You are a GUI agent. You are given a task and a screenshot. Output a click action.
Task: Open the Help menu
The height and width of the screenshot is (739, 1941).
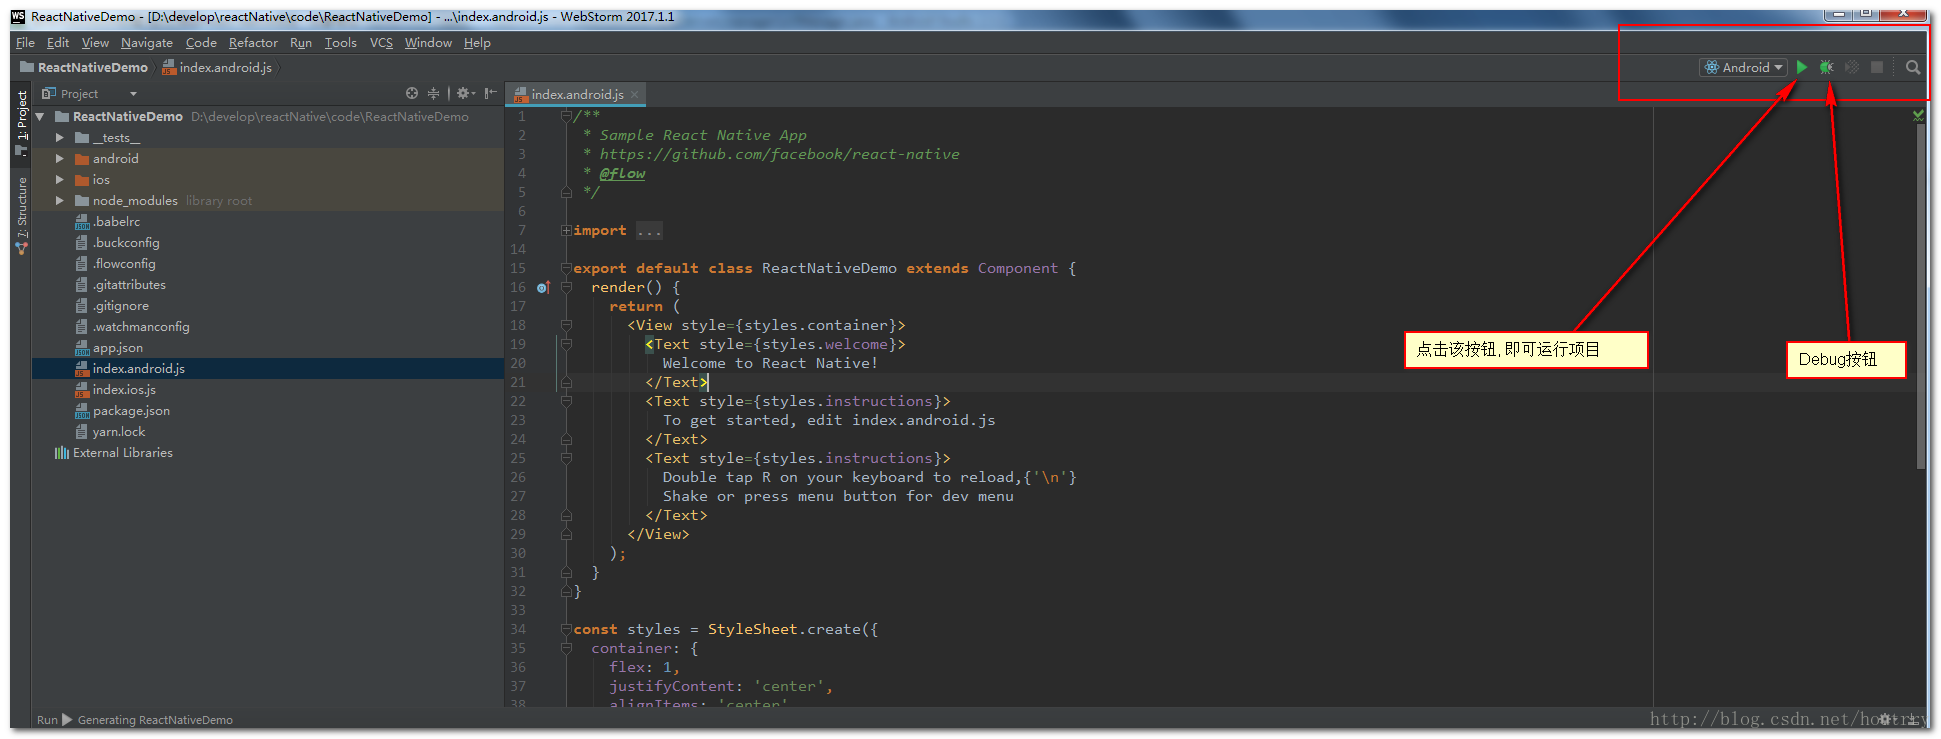477,43
